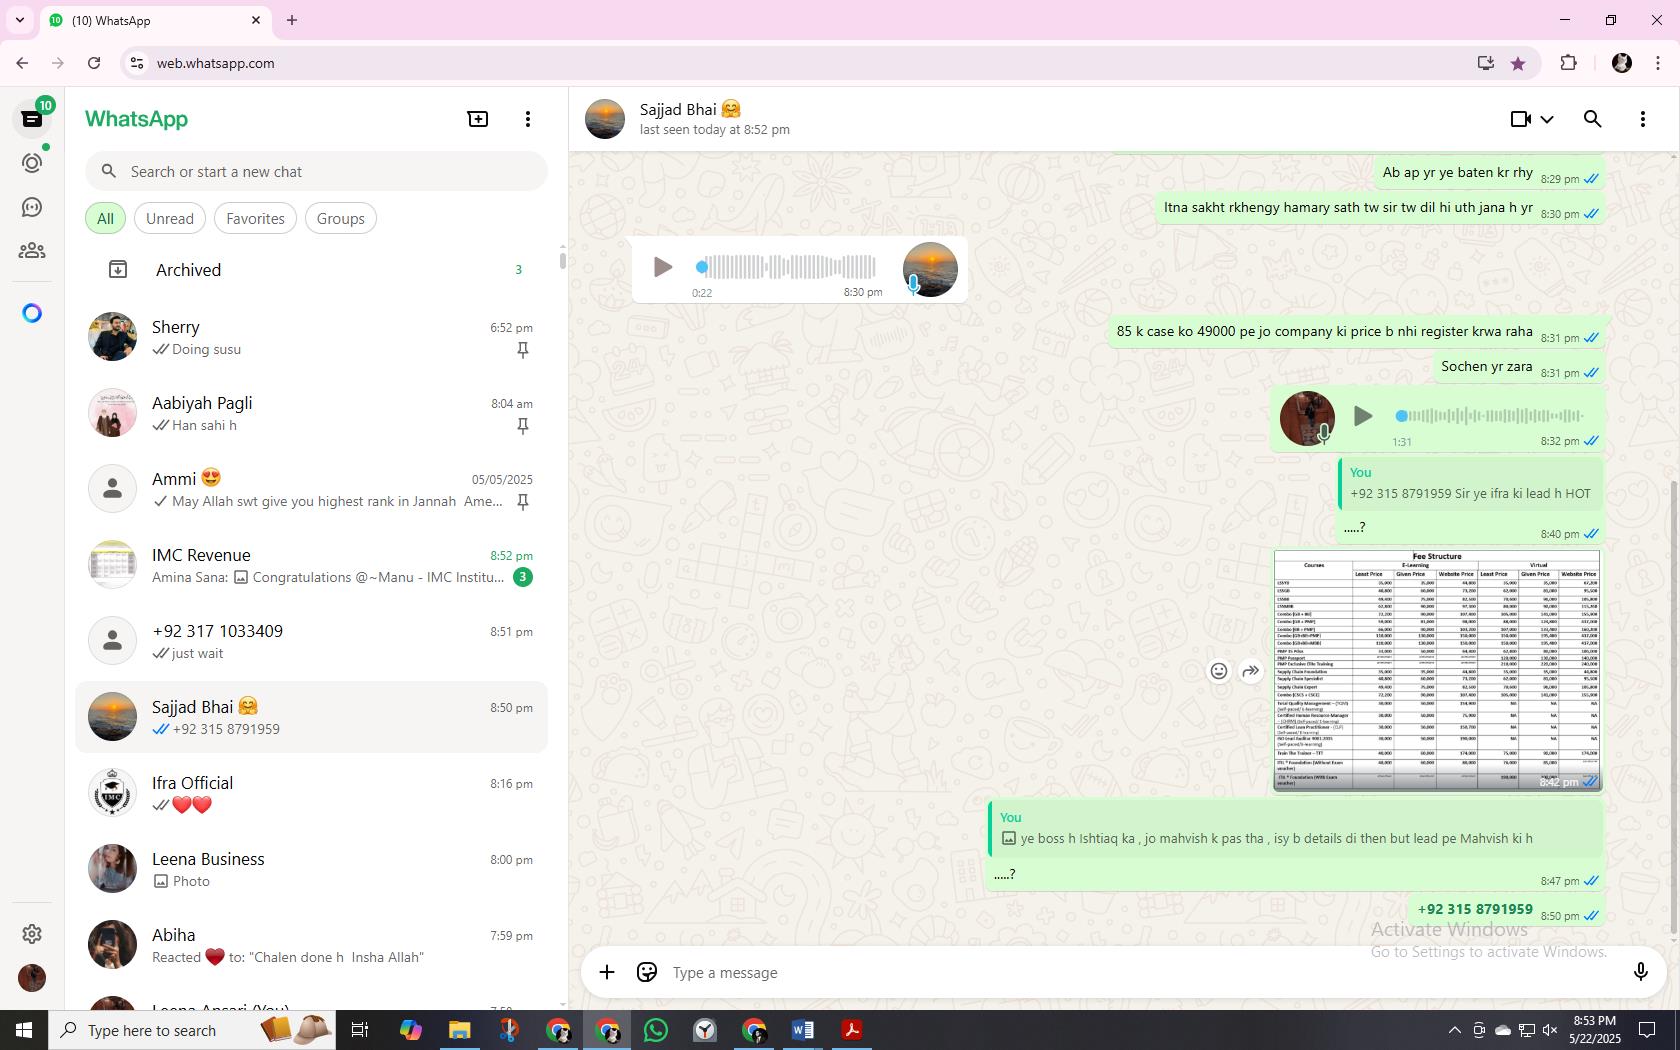Seek the 0:22 voice message waveform

[x=786, y=267]
